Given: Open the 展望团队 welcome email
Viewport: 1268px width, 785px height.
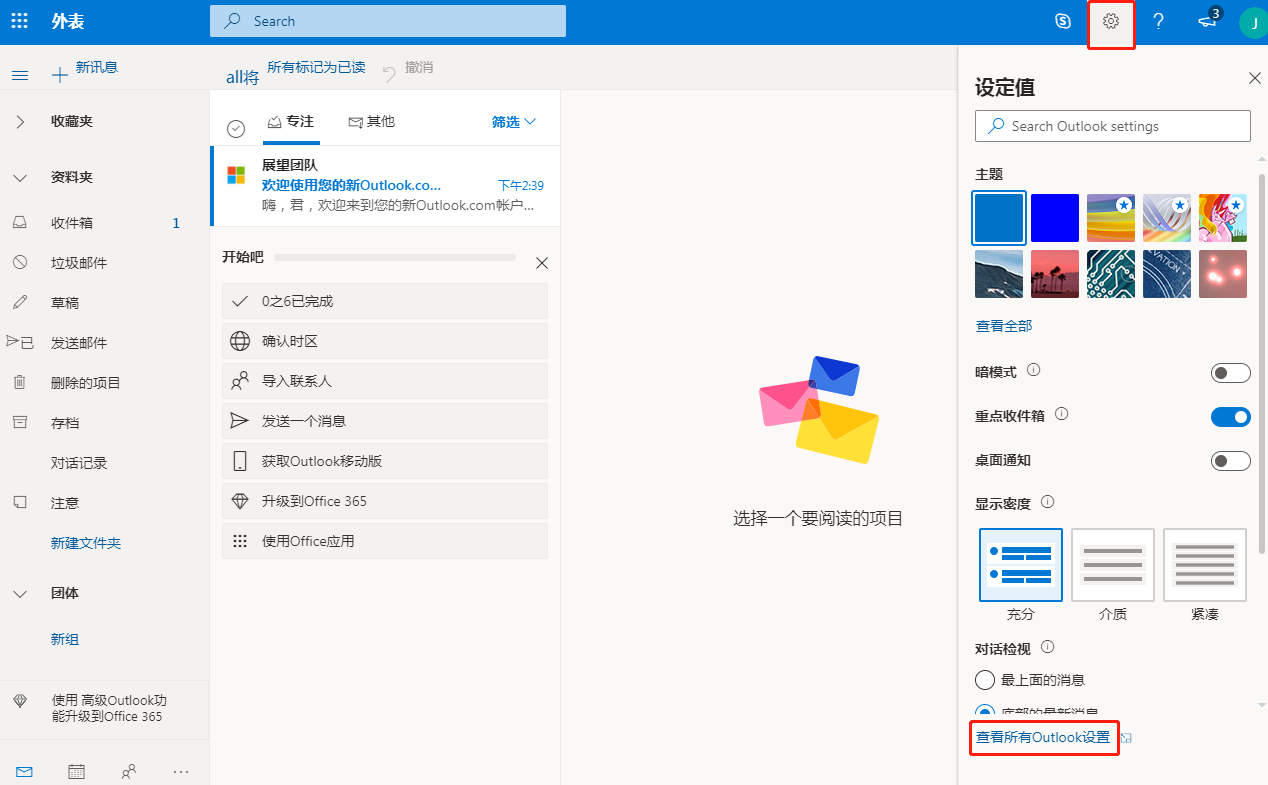Looking at the screenshot, I should [385, 186].
